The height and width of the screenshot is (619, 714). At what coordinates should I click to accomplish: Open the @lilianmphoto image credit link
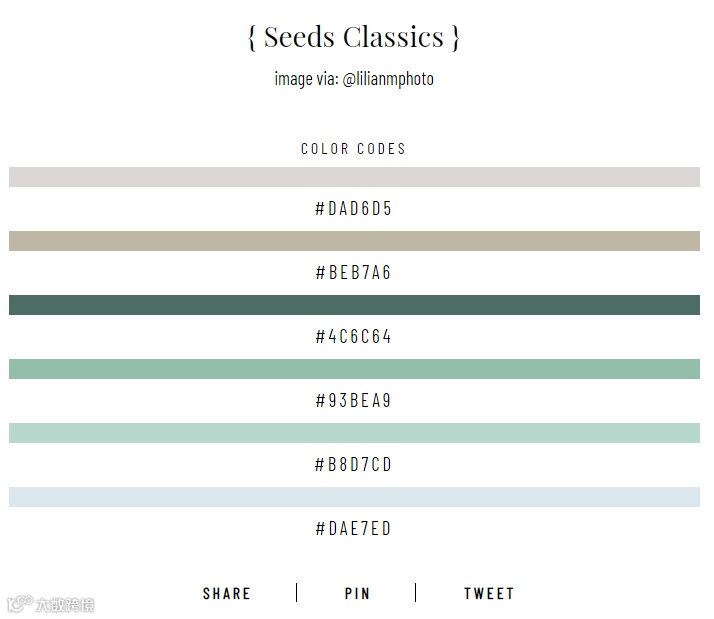point(388,79)
